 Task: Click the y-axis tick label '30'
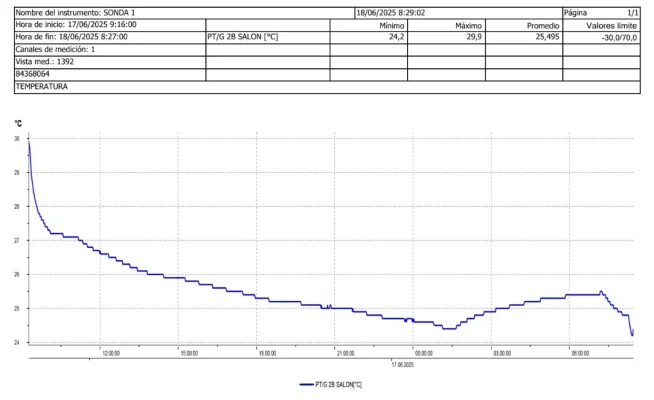(17, 138)
